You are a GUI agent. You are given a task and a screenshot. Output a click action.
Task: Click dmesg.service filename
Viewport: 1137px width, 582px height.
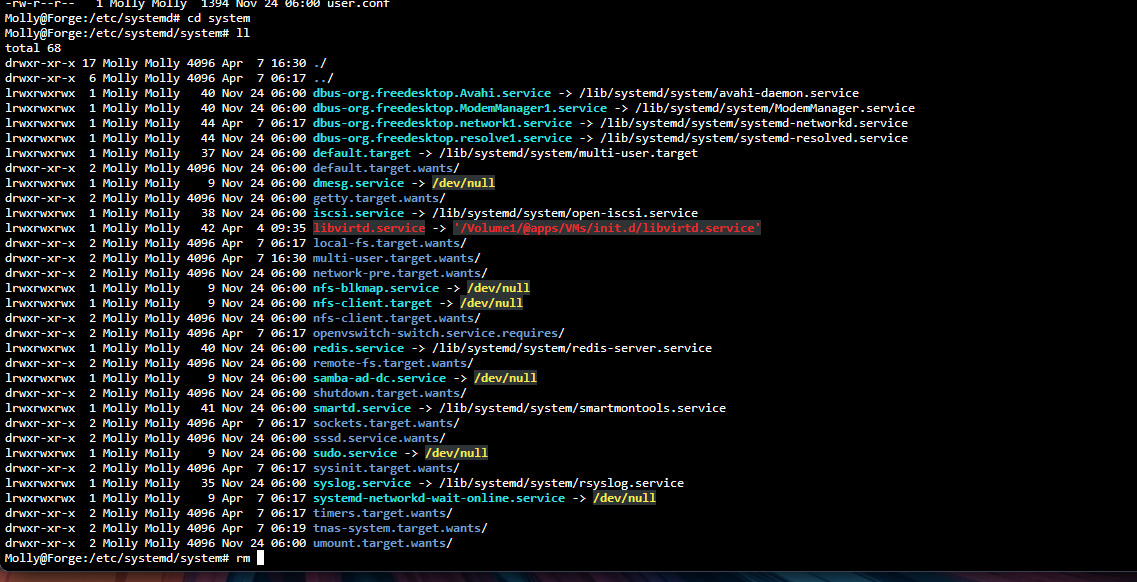click(358, 183)
